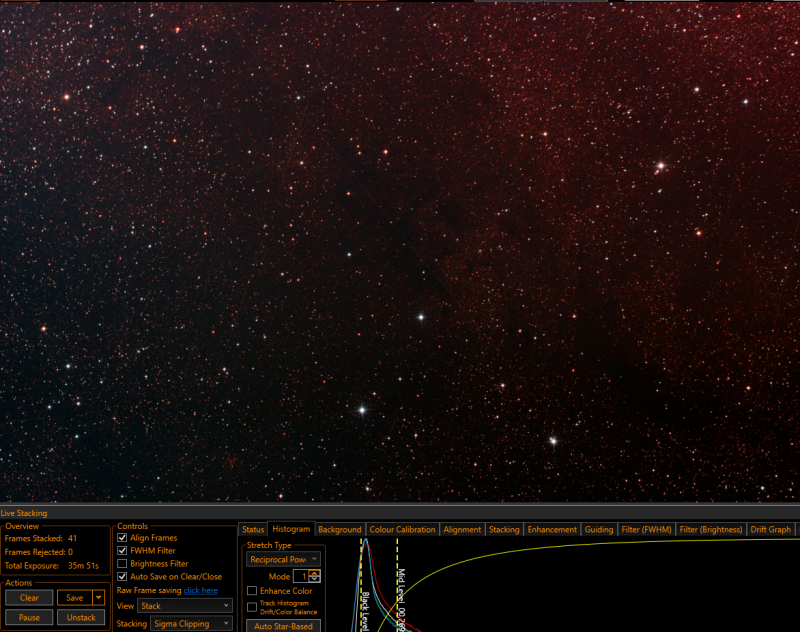
Task: Follow the Raw Frame saving click here link
Action: [x=201, y=590]
